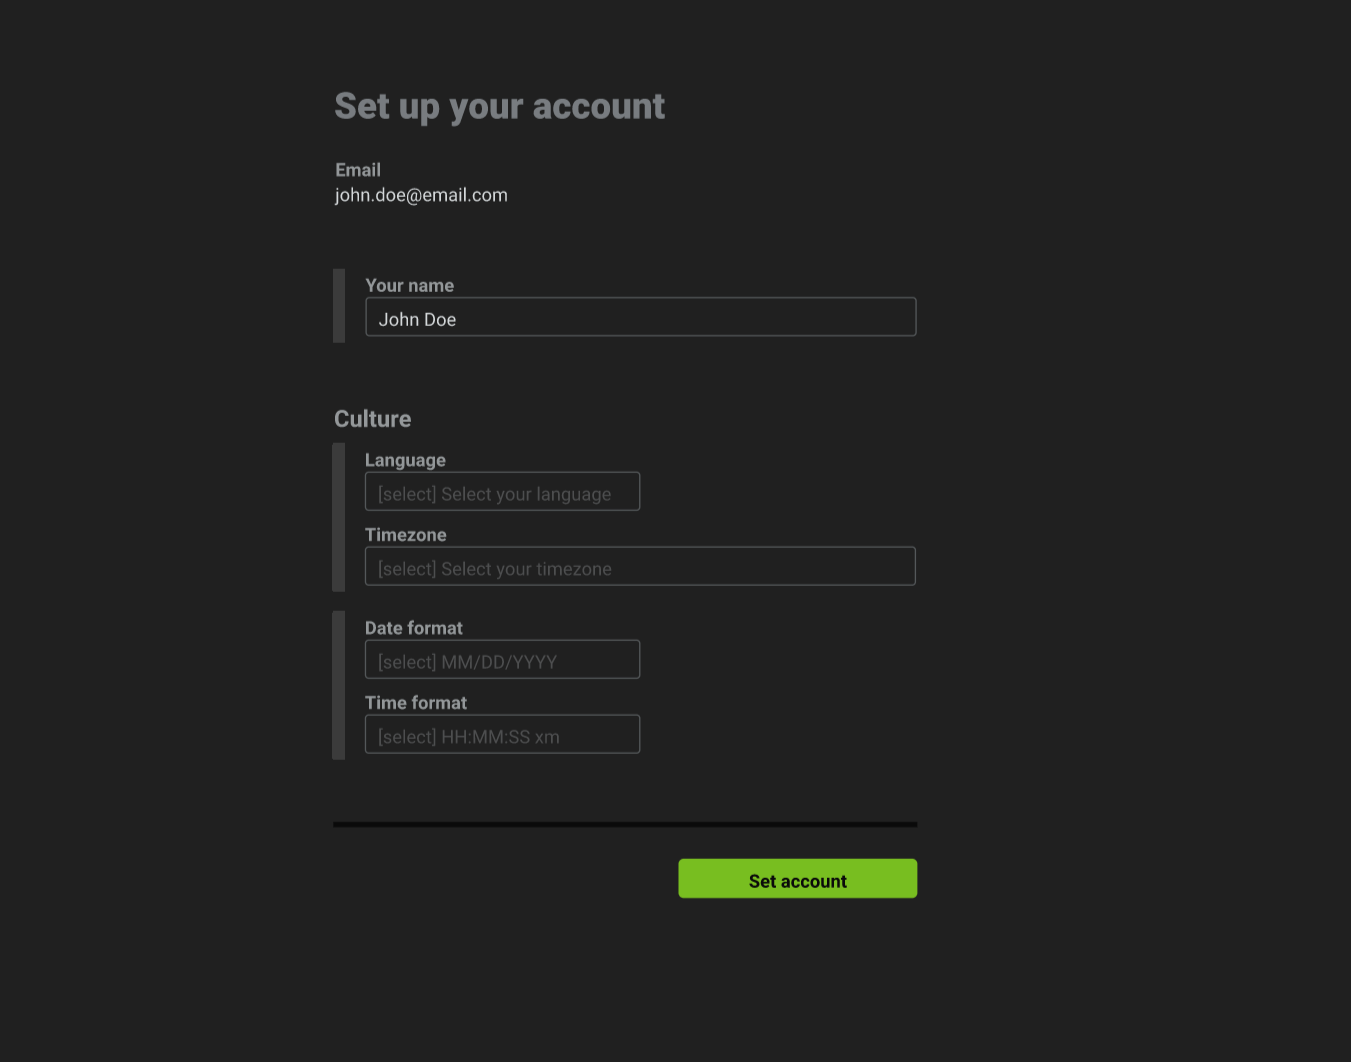Expand the Timezone select dropdown
Image resolution: width=1351 pixels, height=1062 pixels.
640,567
